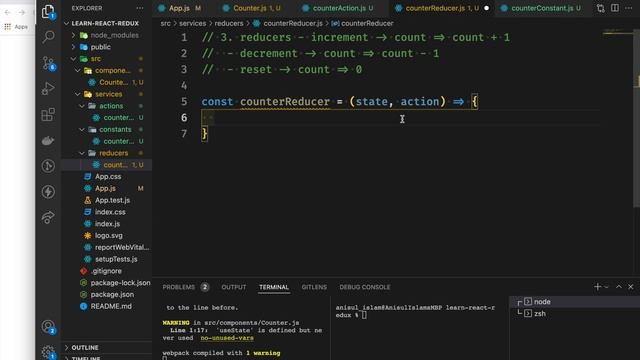Place cursor on editor line 6
The image size is (640, 360).
click(x=400, y=118)
